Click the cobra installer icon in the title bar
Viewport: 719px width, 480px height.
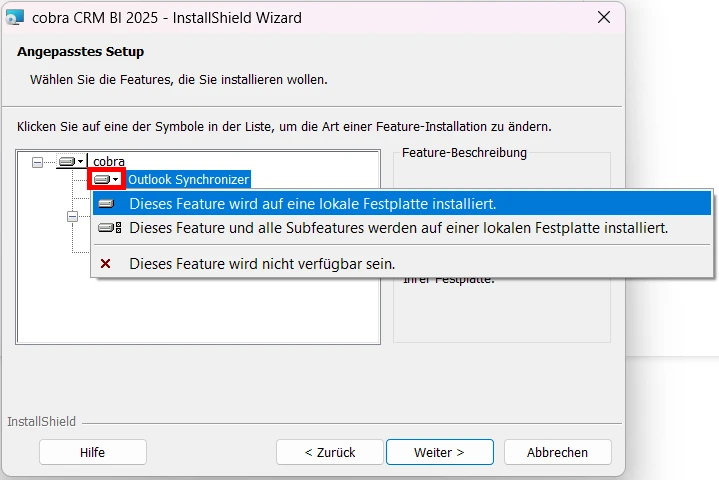[14, 17]
